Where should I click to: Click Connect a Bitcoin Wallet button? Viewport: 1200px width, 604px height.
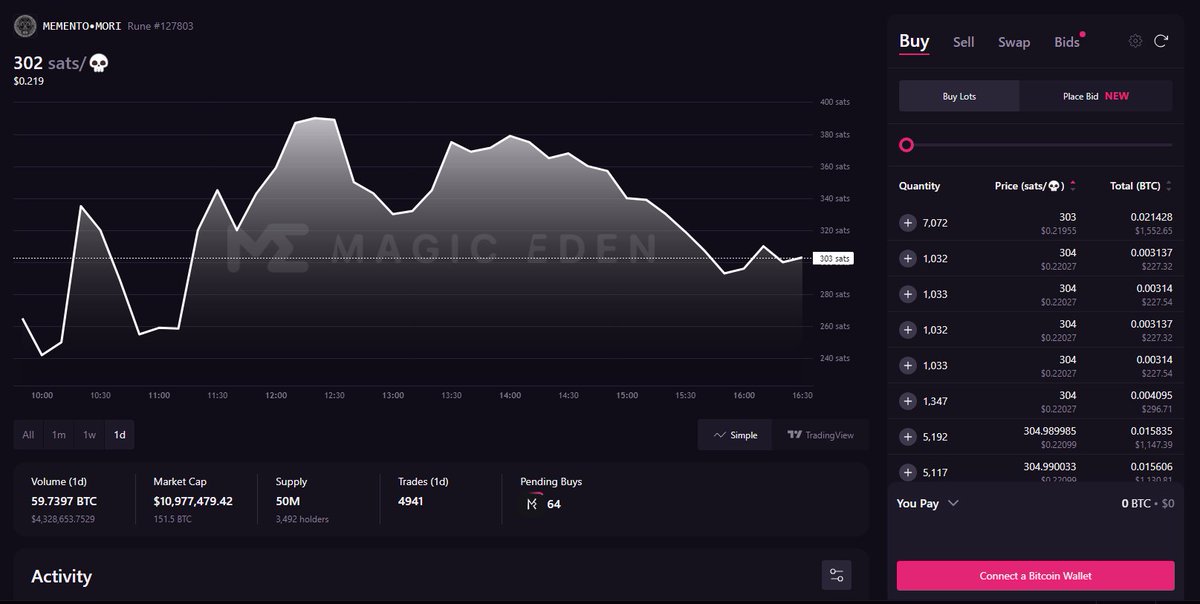pyautogui.click(x=1035, y=576)
